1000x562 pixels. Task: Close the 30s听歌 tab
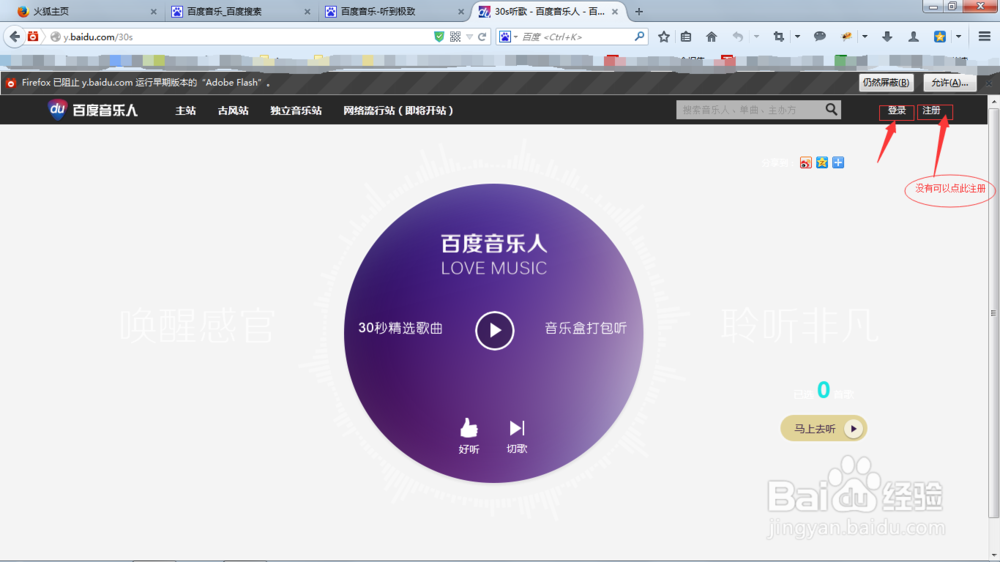615,11
